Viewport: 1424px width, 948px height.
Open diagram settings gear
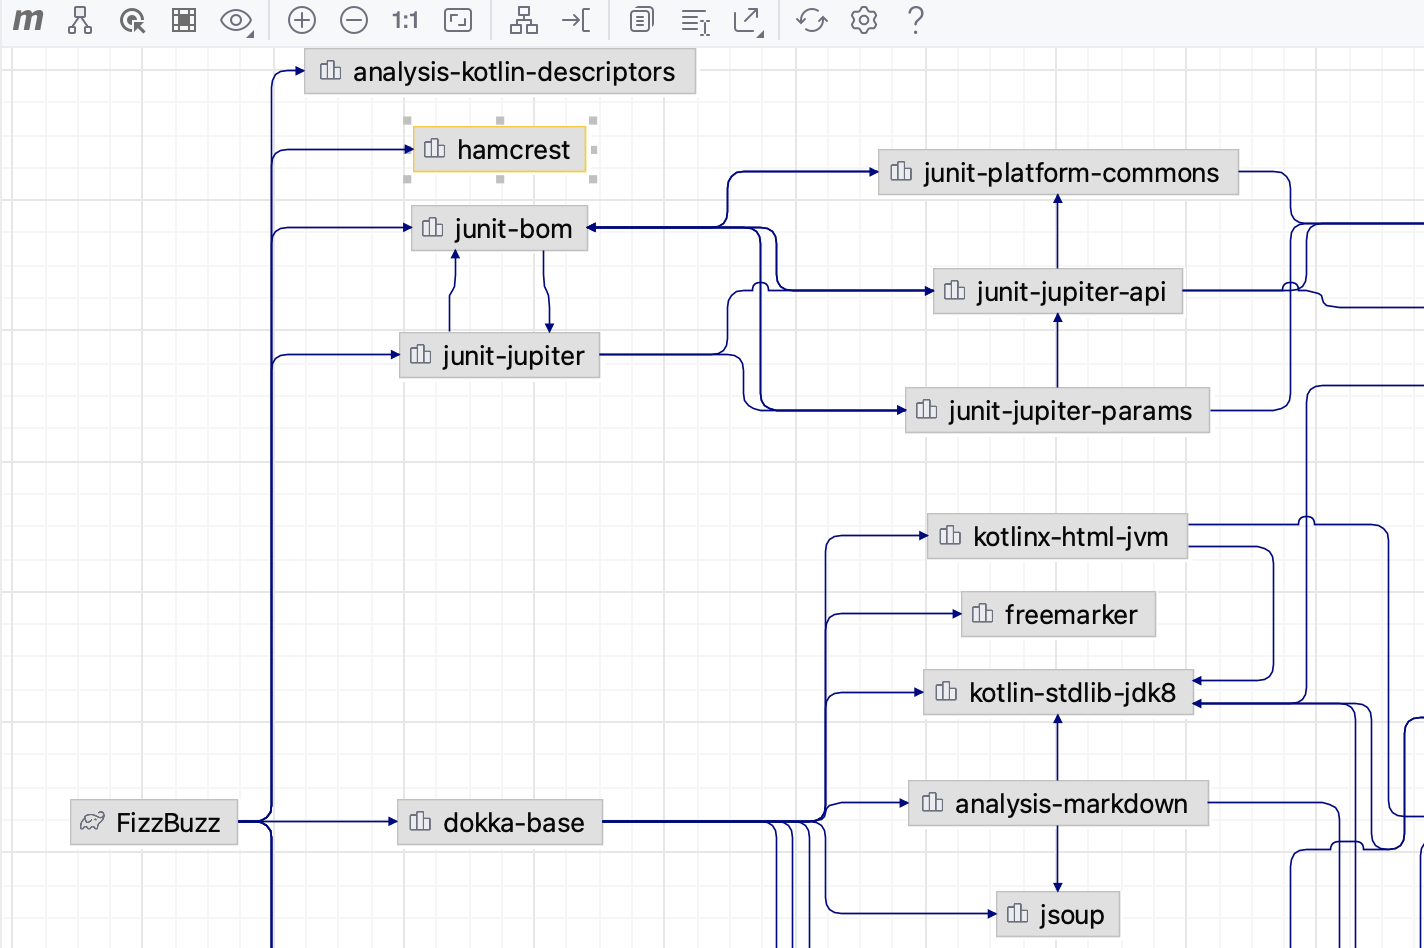pos(864,20)
